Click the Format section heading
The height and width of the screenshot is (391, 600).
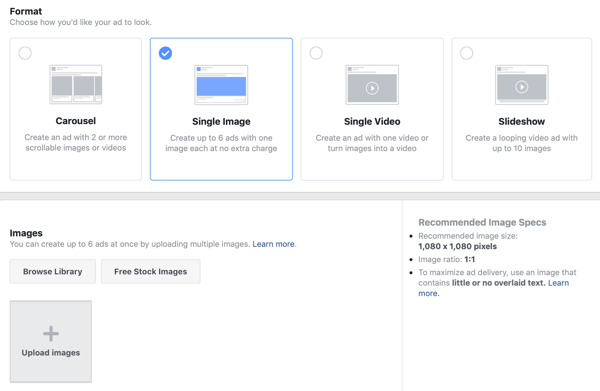tap(26, 11)
